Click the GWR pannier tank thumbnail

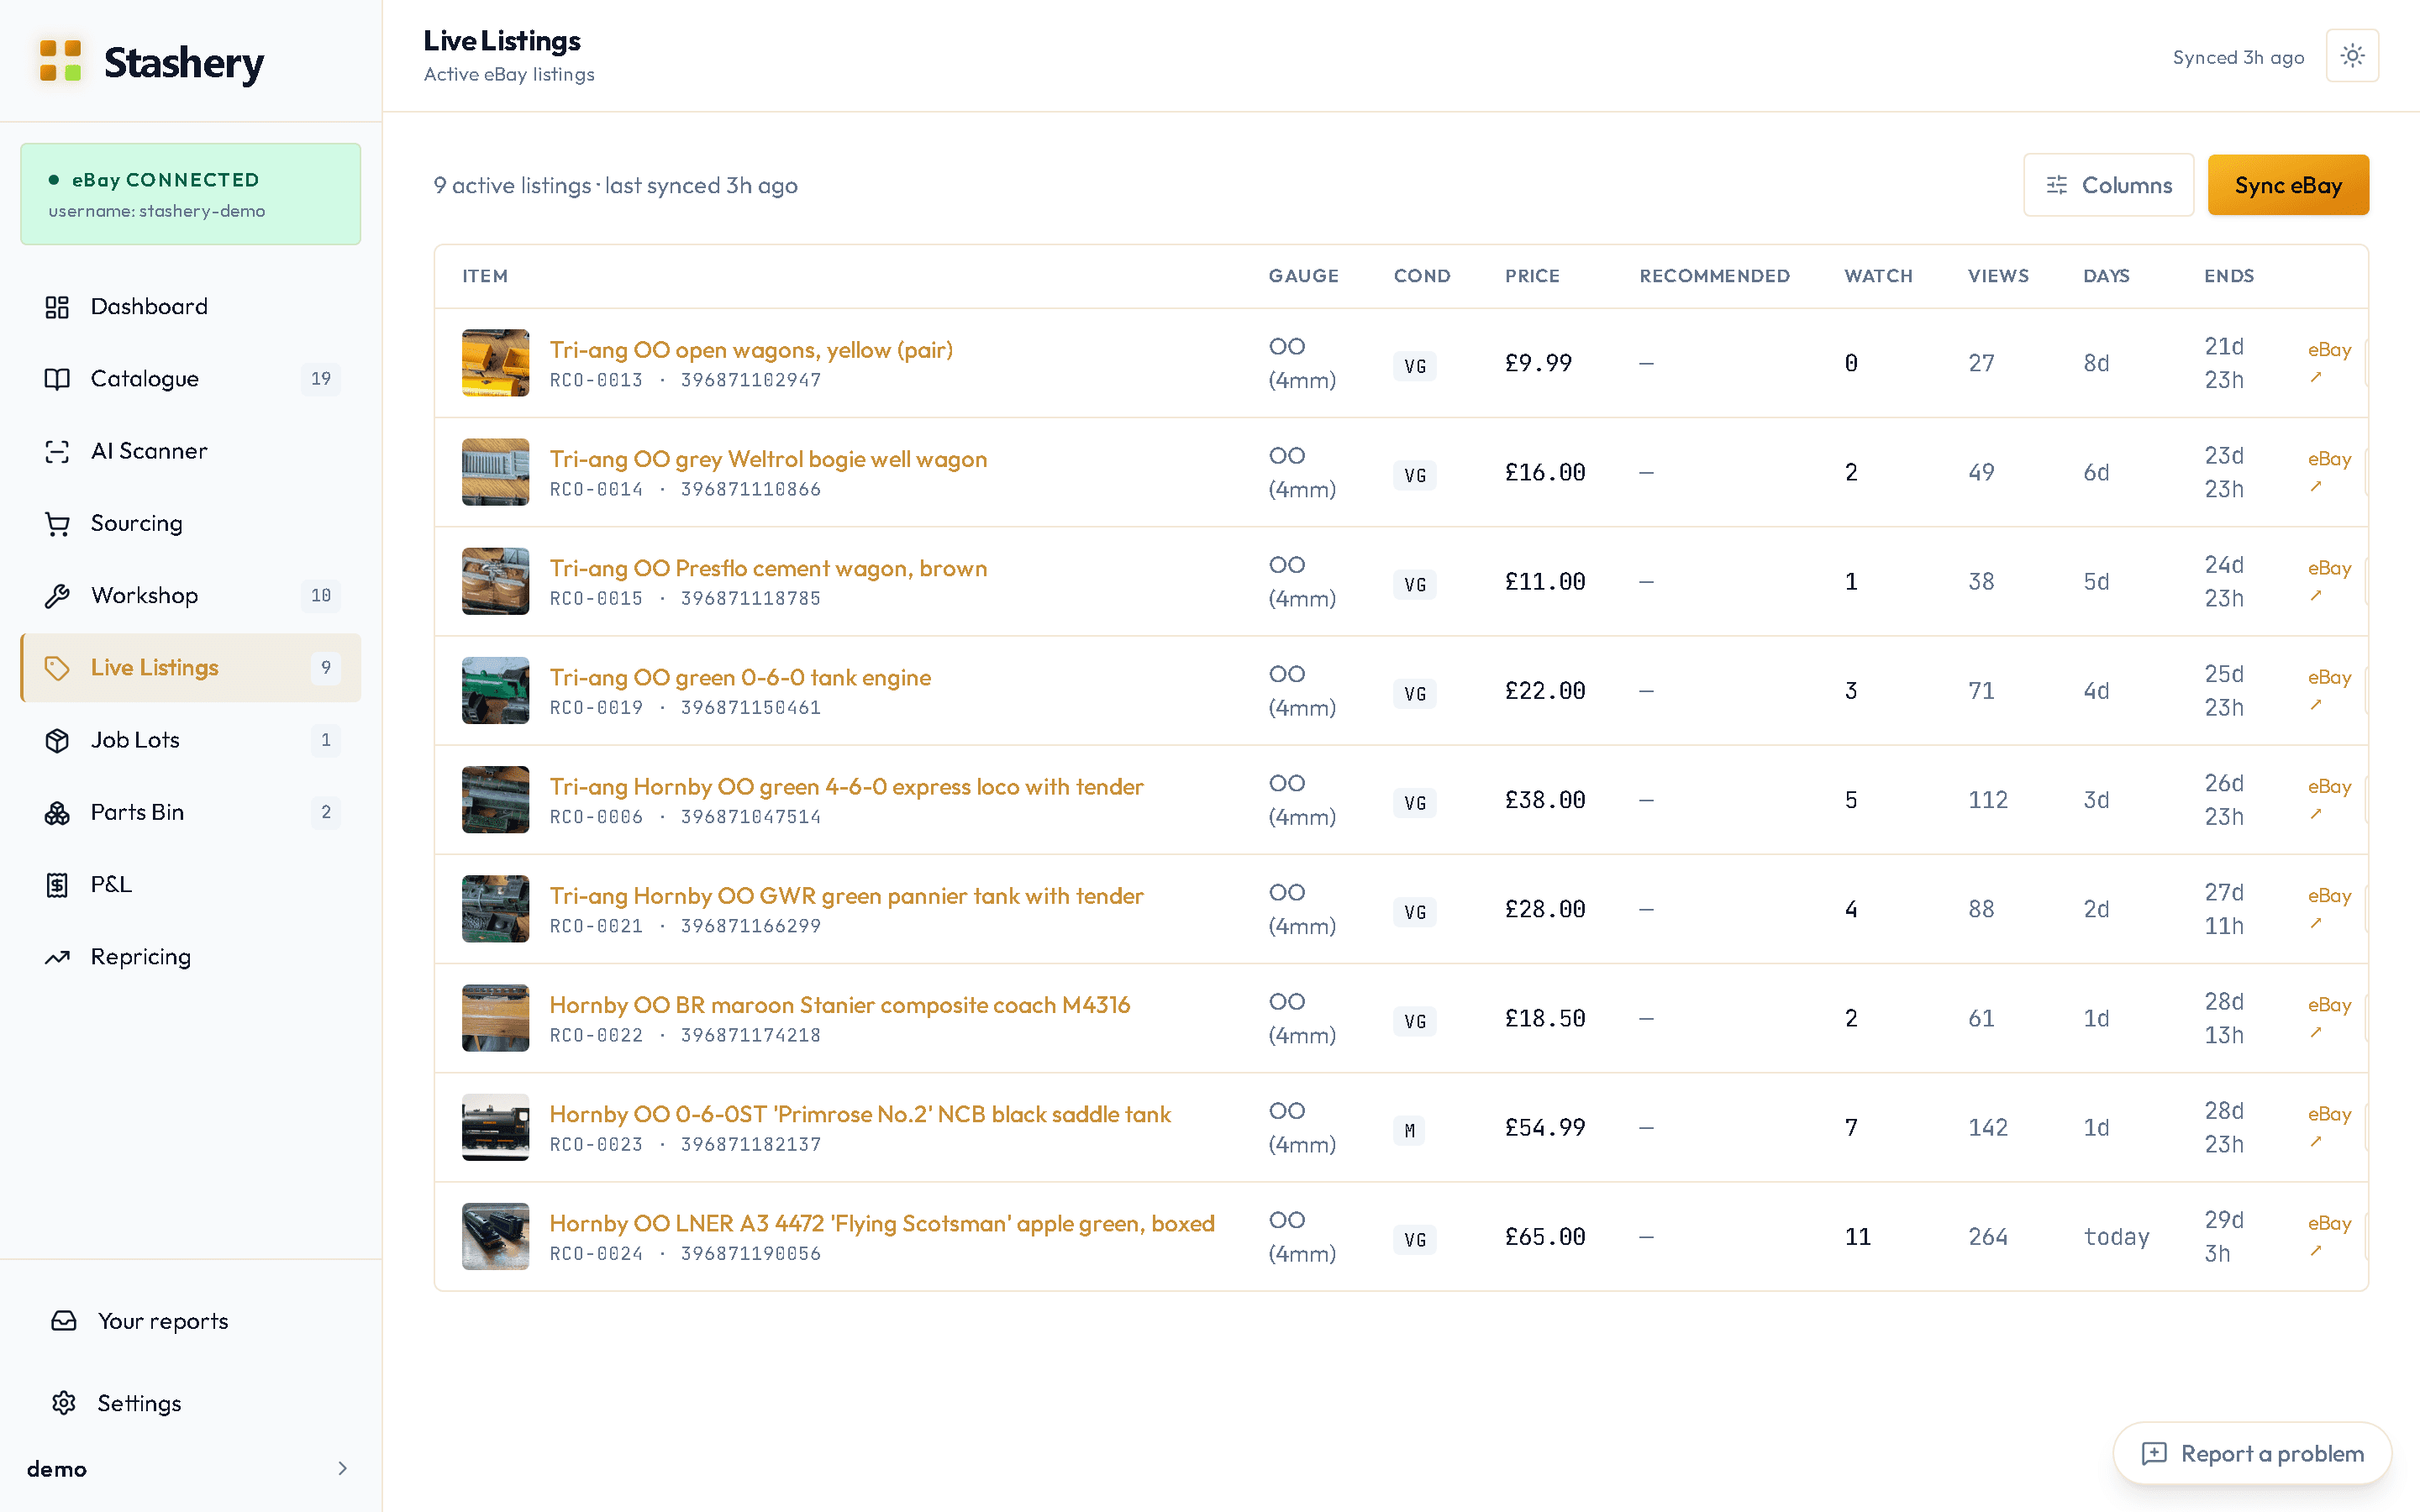495,909
